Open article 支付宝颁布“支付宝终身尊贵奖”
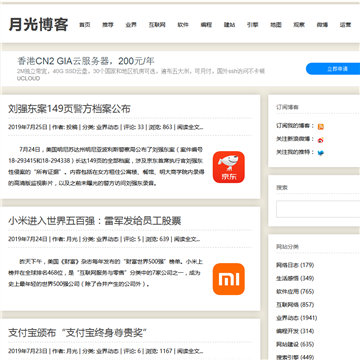Image resolution: width=360 pixels, height=360 pixels. tap(78, 333)
